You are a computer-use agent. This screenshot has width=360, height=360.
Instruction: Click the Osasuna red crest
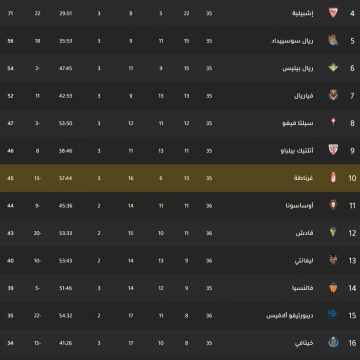coord(333,205)
